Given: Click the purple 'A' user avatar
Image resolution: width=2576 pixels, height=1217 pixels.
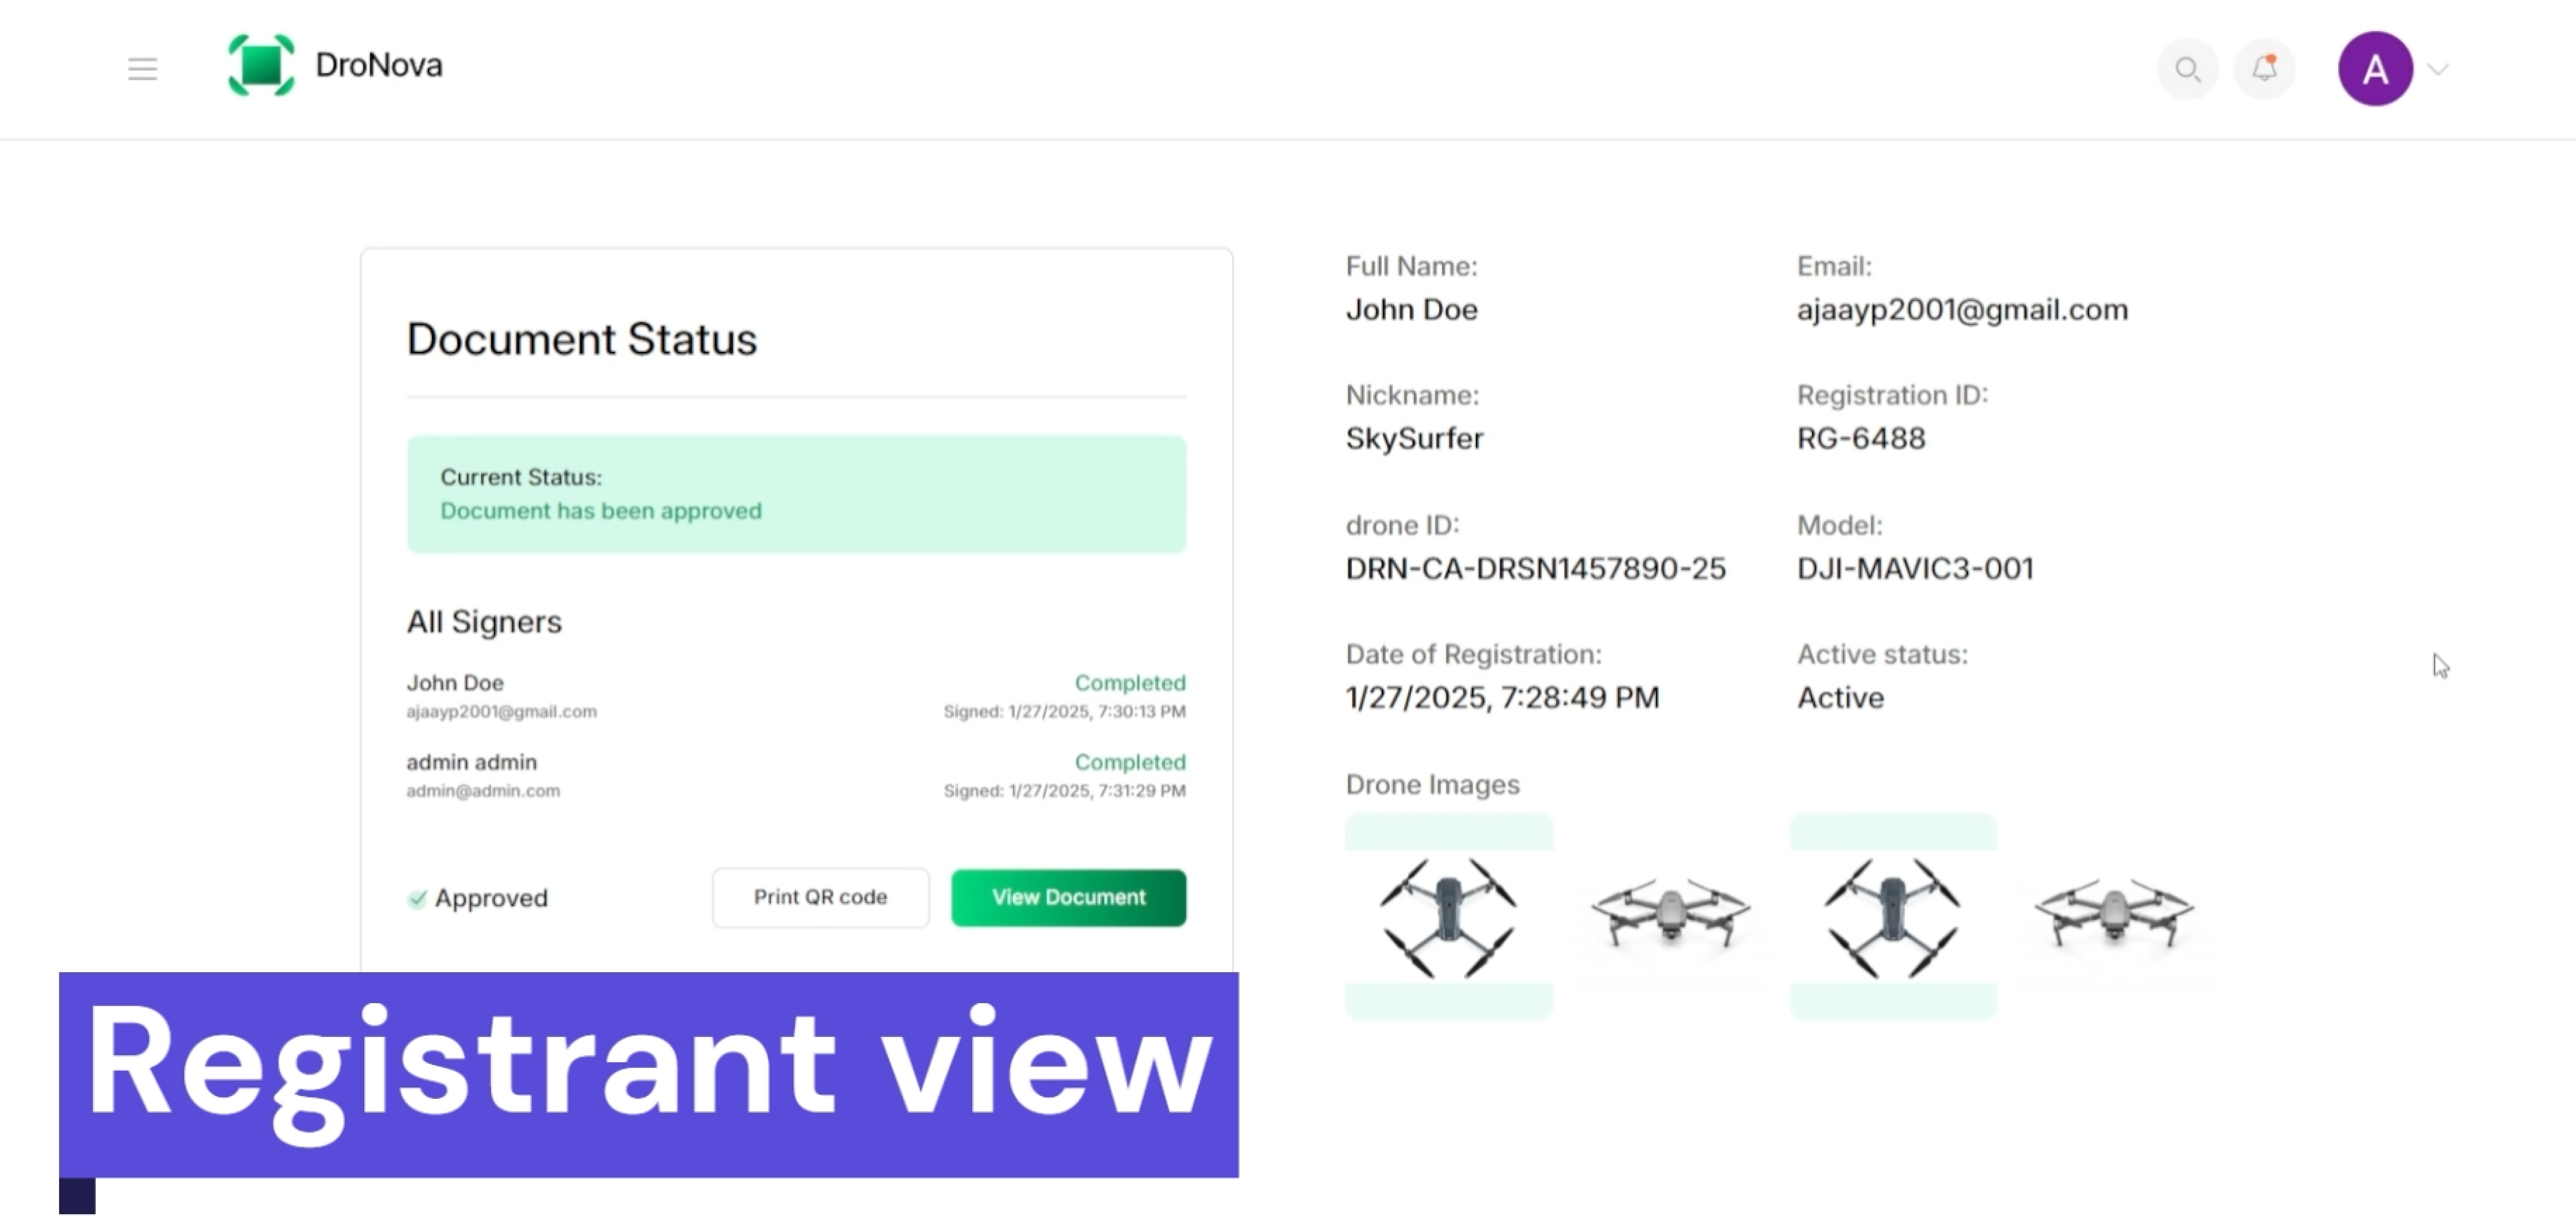Looking at the screenshot, I should point(2375,69).
